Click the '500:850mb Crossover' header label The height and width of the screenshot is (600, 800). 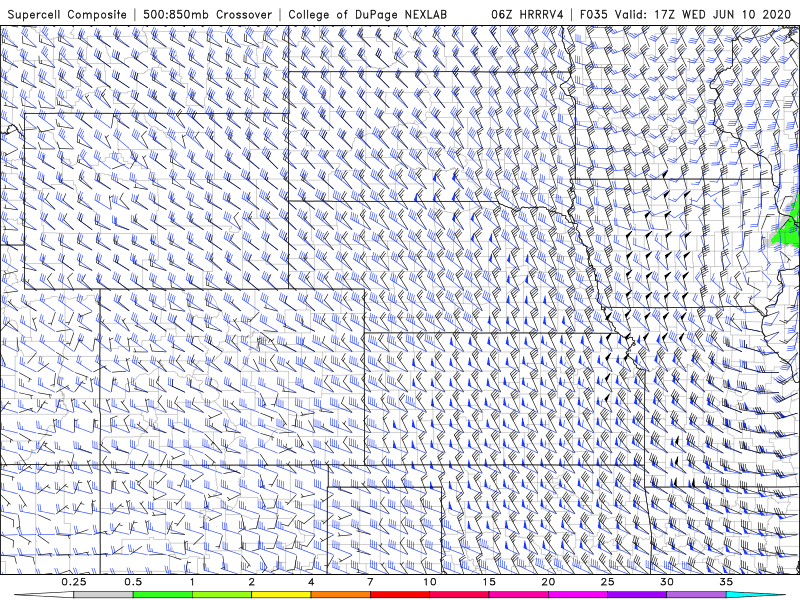(207, 14)
